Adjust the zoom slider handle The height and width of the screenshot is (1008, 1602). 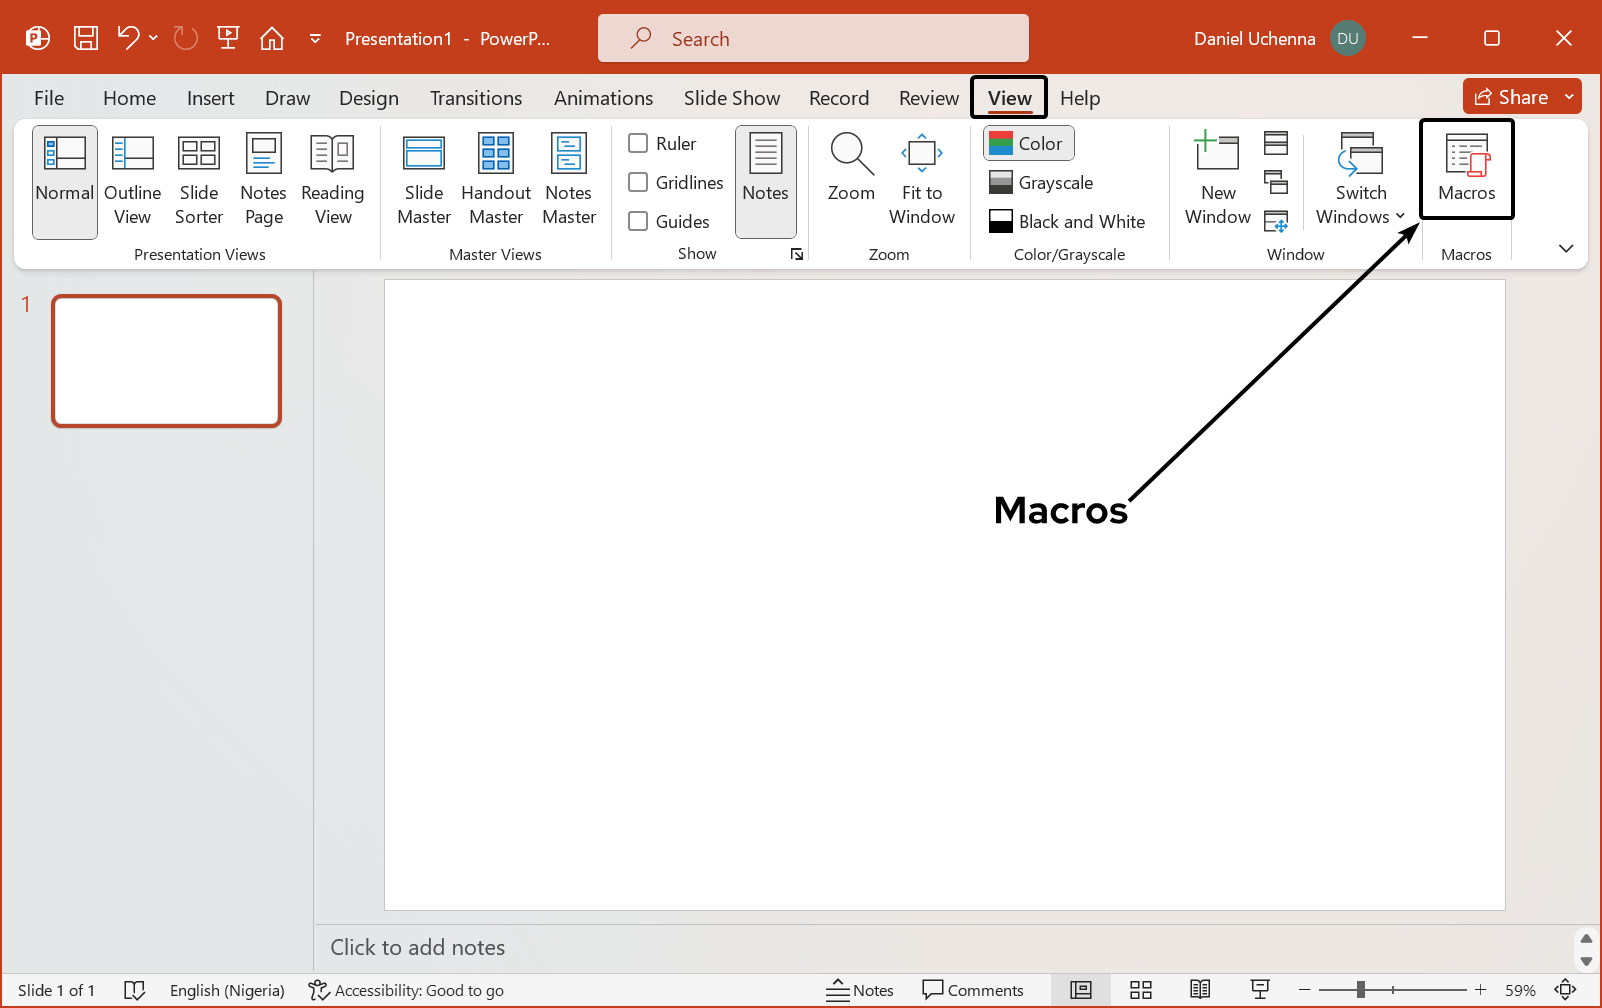click(1360, 990)
